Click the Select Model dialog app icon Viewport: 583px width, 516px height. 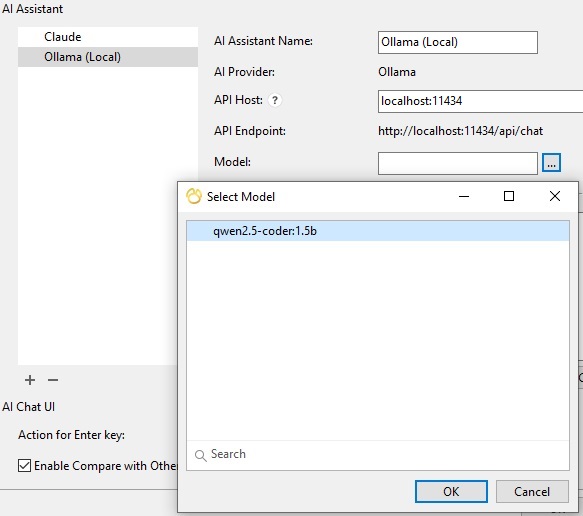[x=194, y=196]
